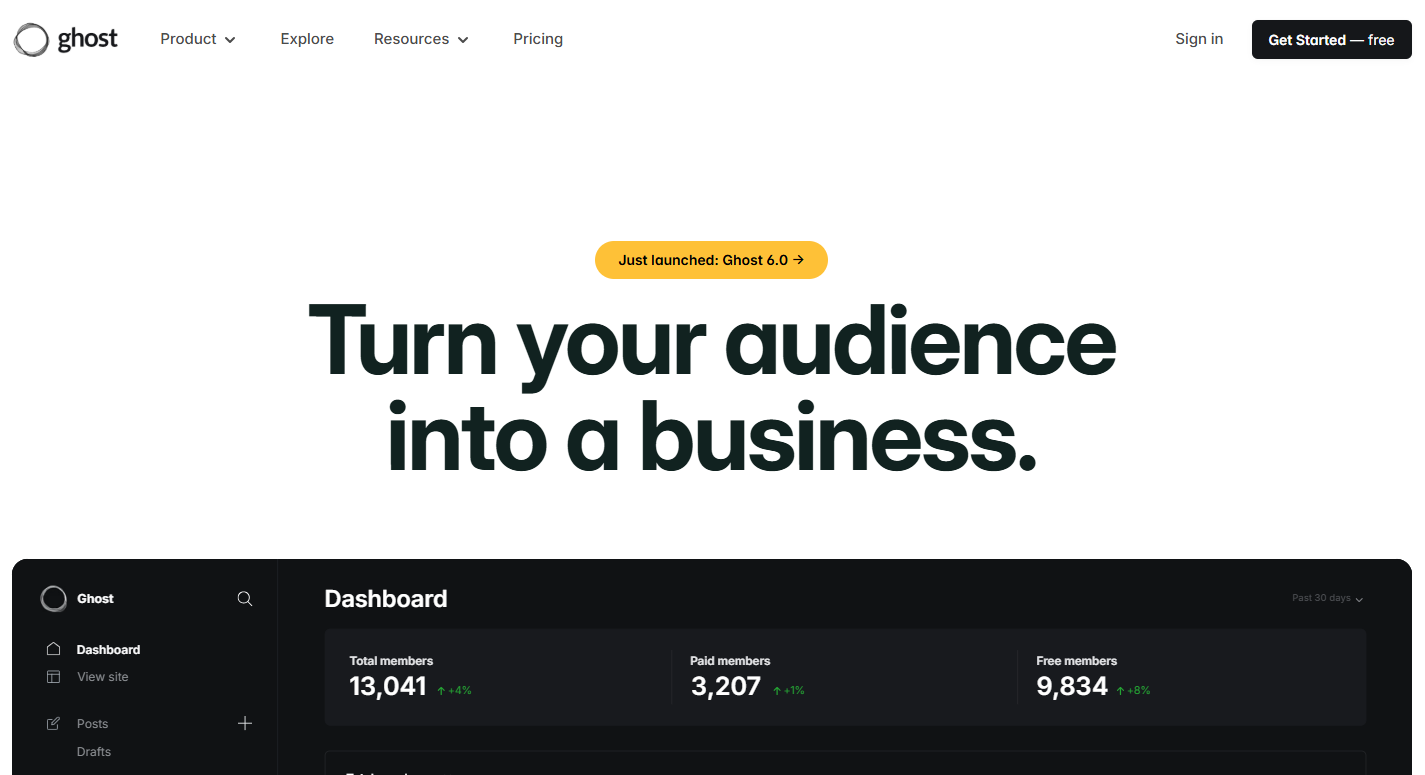Click the Paid members value 3,207
Viewport: 1425px width, 775px height.
tap(726, 687)
